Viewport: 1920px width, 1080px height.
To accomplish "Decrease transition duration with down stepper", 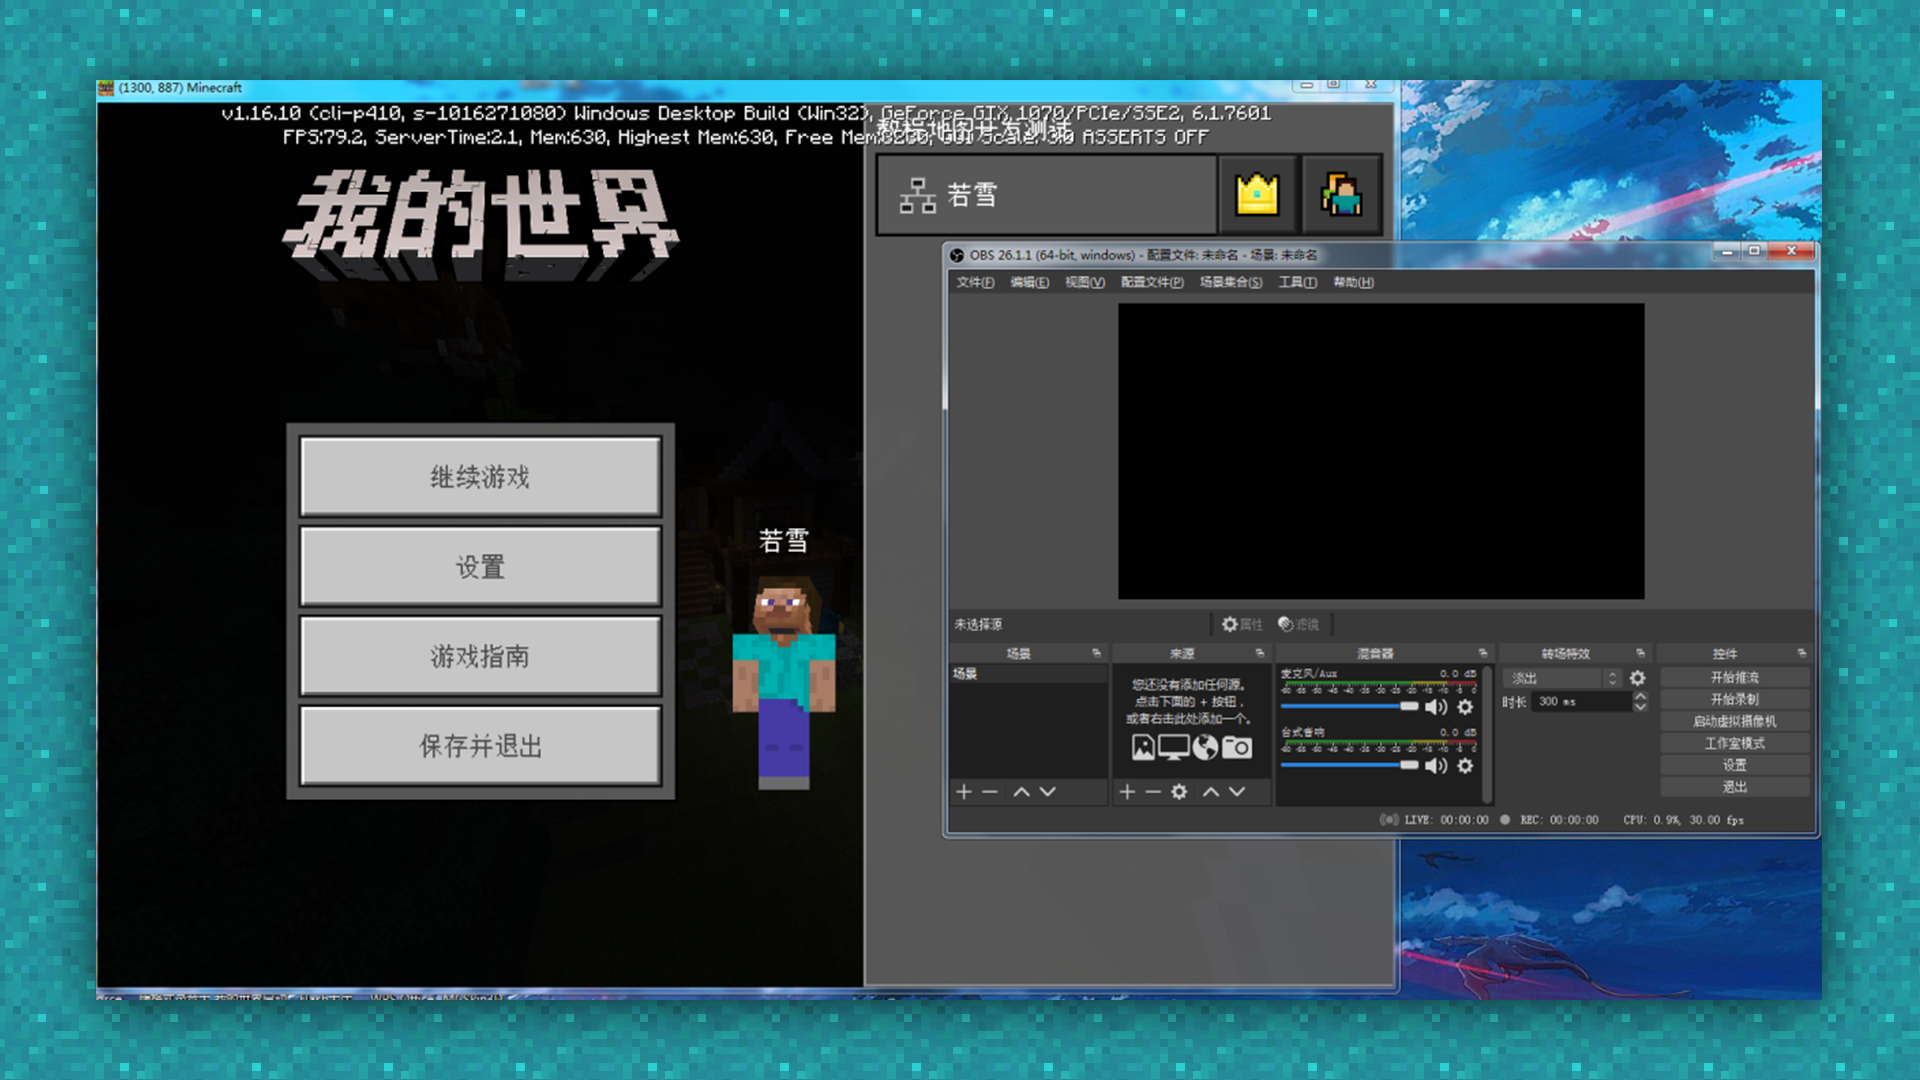I will click(1640, 707).
